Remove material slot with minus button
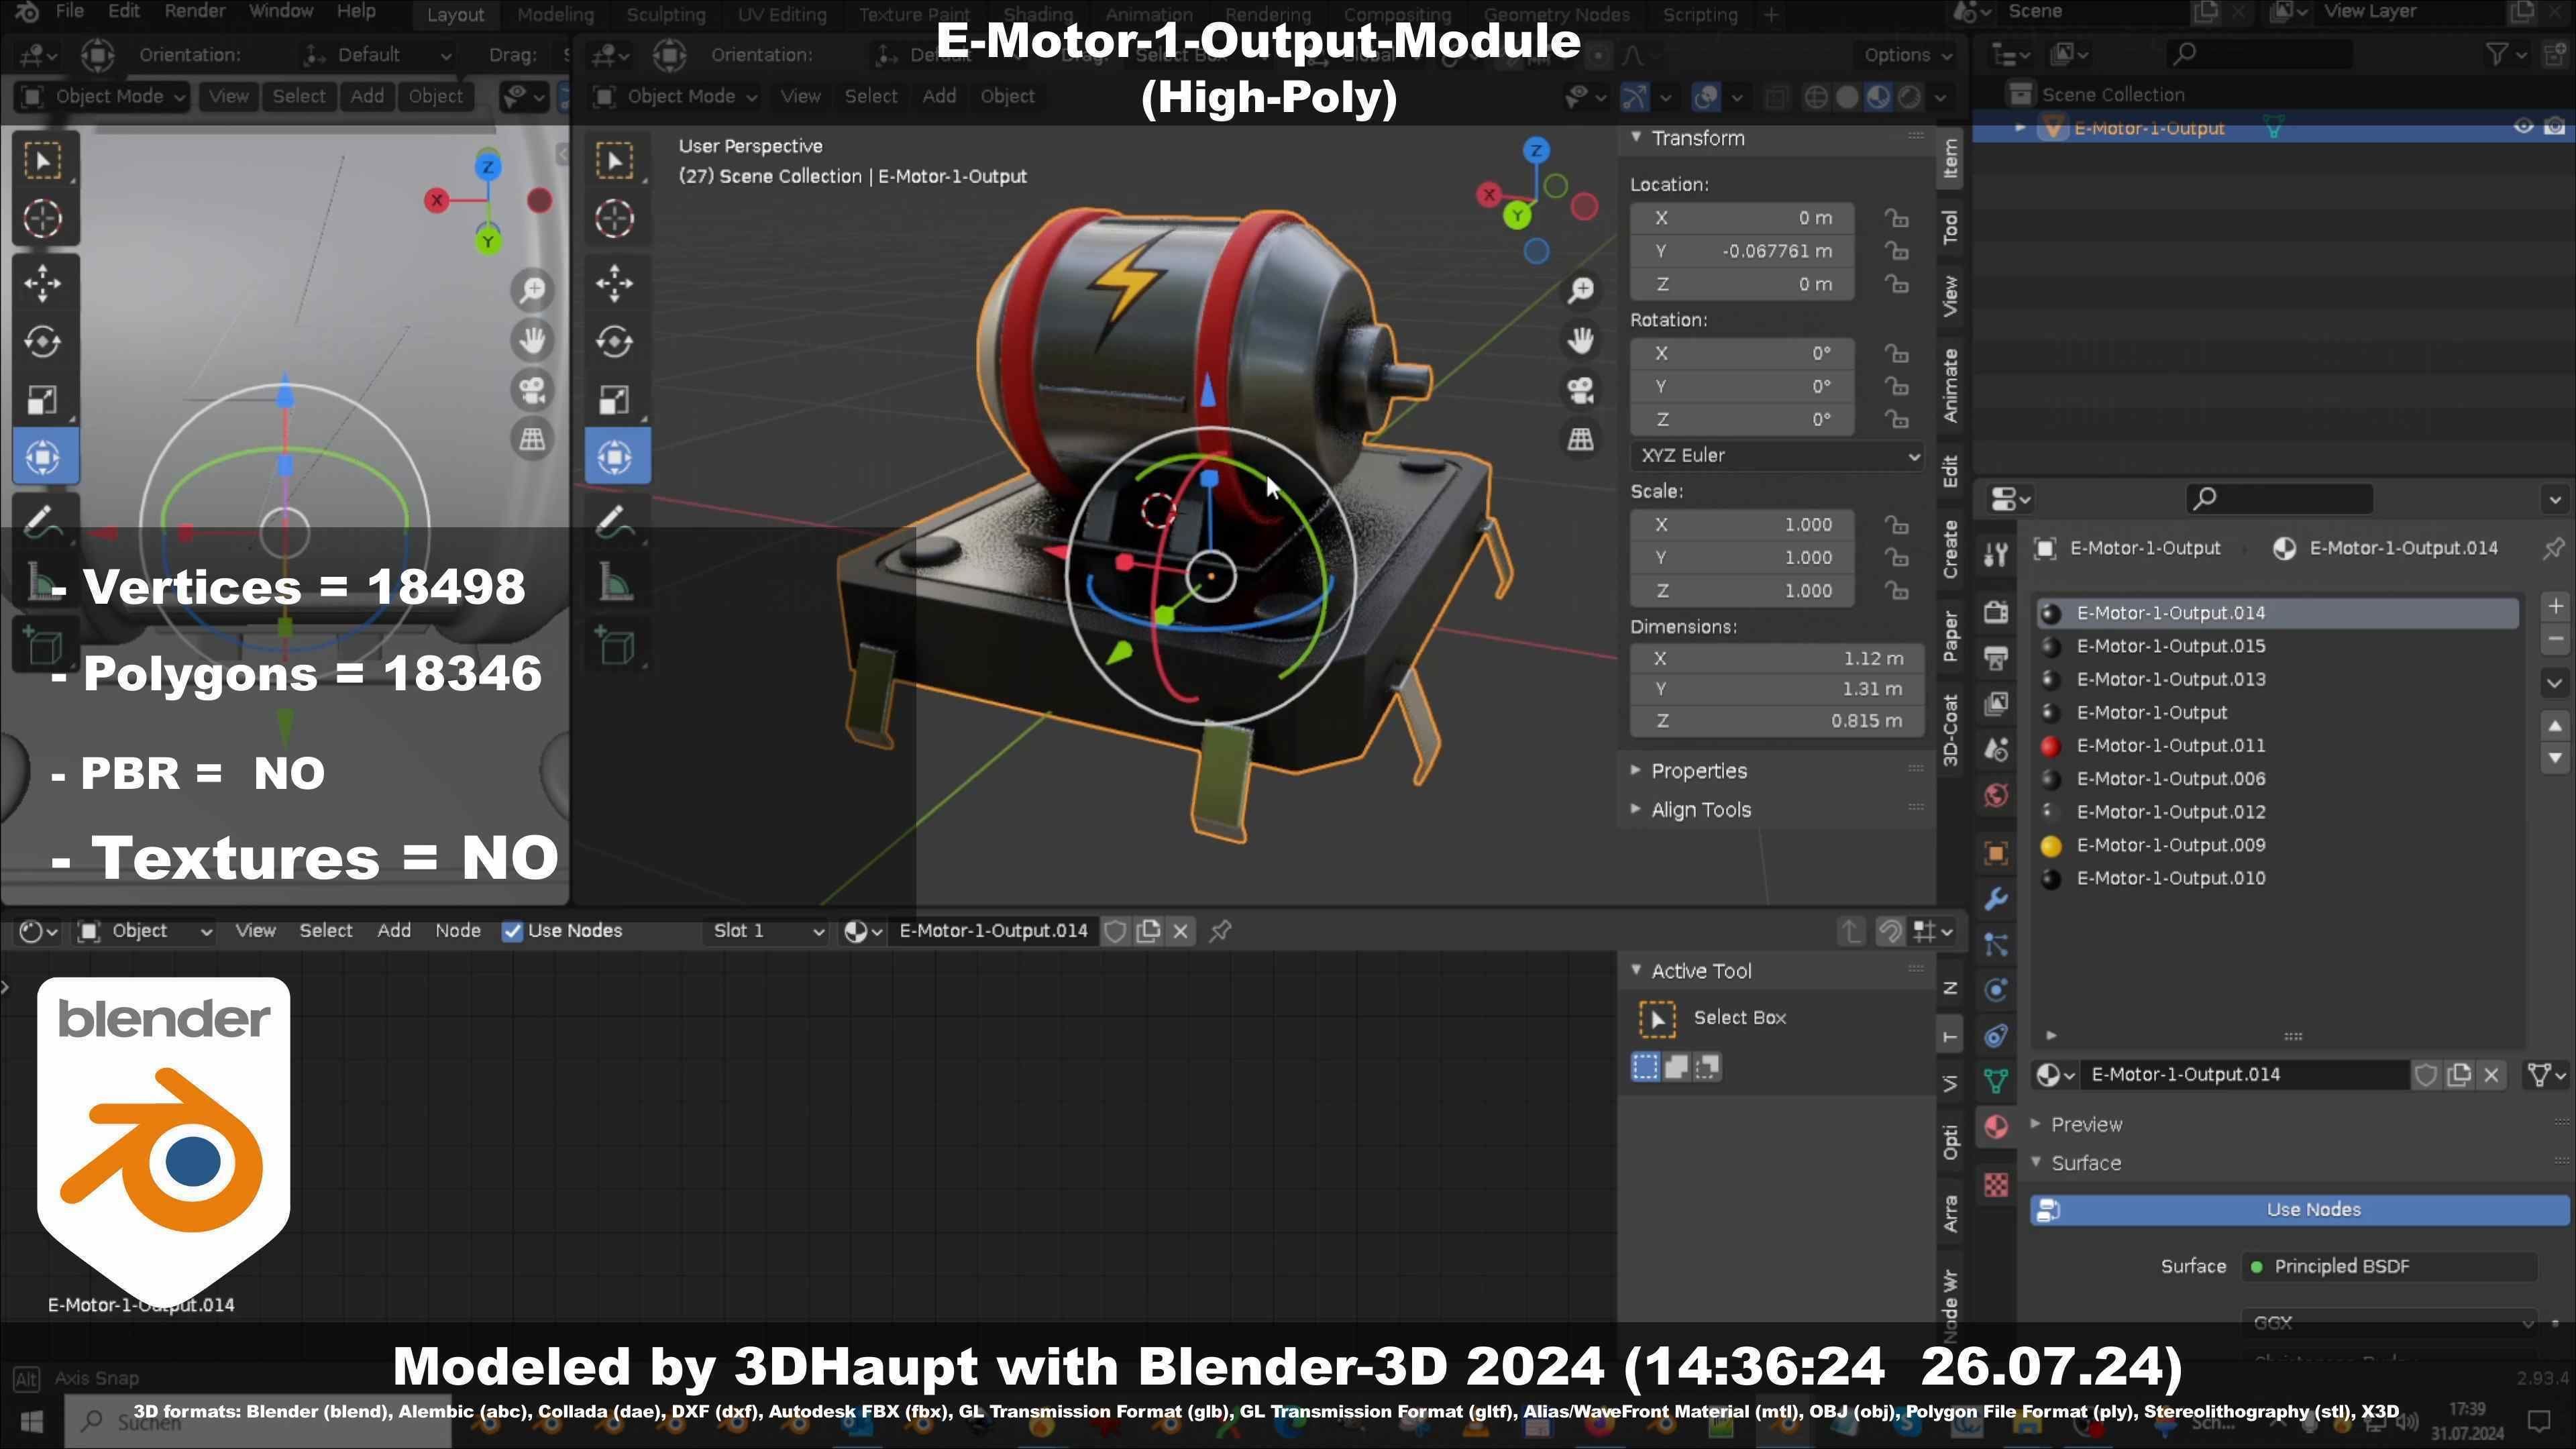Image resolution: width=2576 pixels, height=1449 pixels. (2555, 639)
